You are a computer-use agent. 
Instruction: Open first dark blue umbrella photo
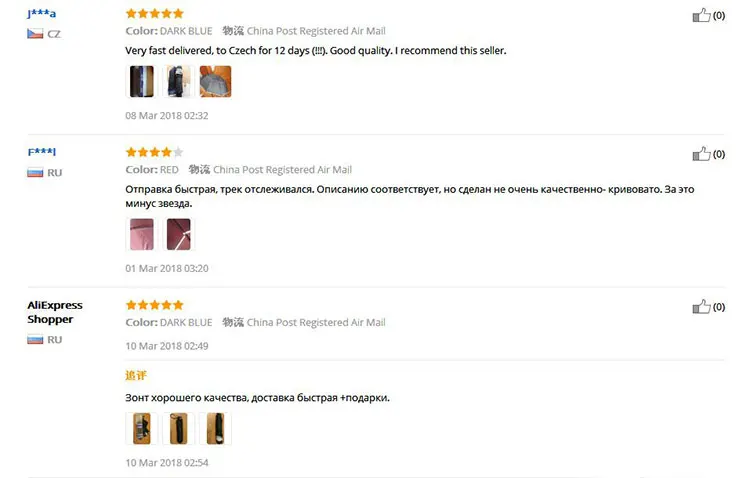pyautogui.click(x=142, y=81)
